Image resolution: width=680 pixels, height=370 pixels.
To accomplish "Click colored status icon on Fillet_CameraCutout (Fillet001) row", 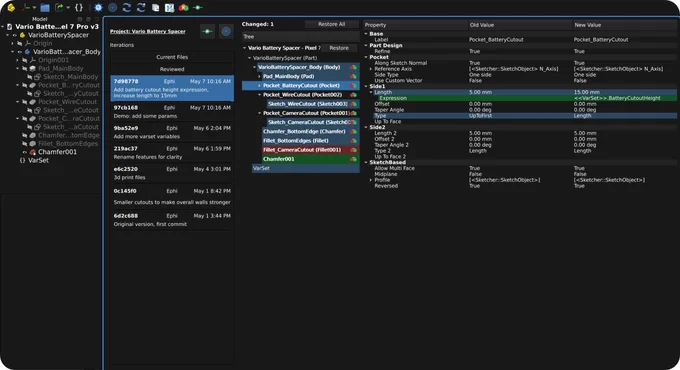I will pos(353,150).
